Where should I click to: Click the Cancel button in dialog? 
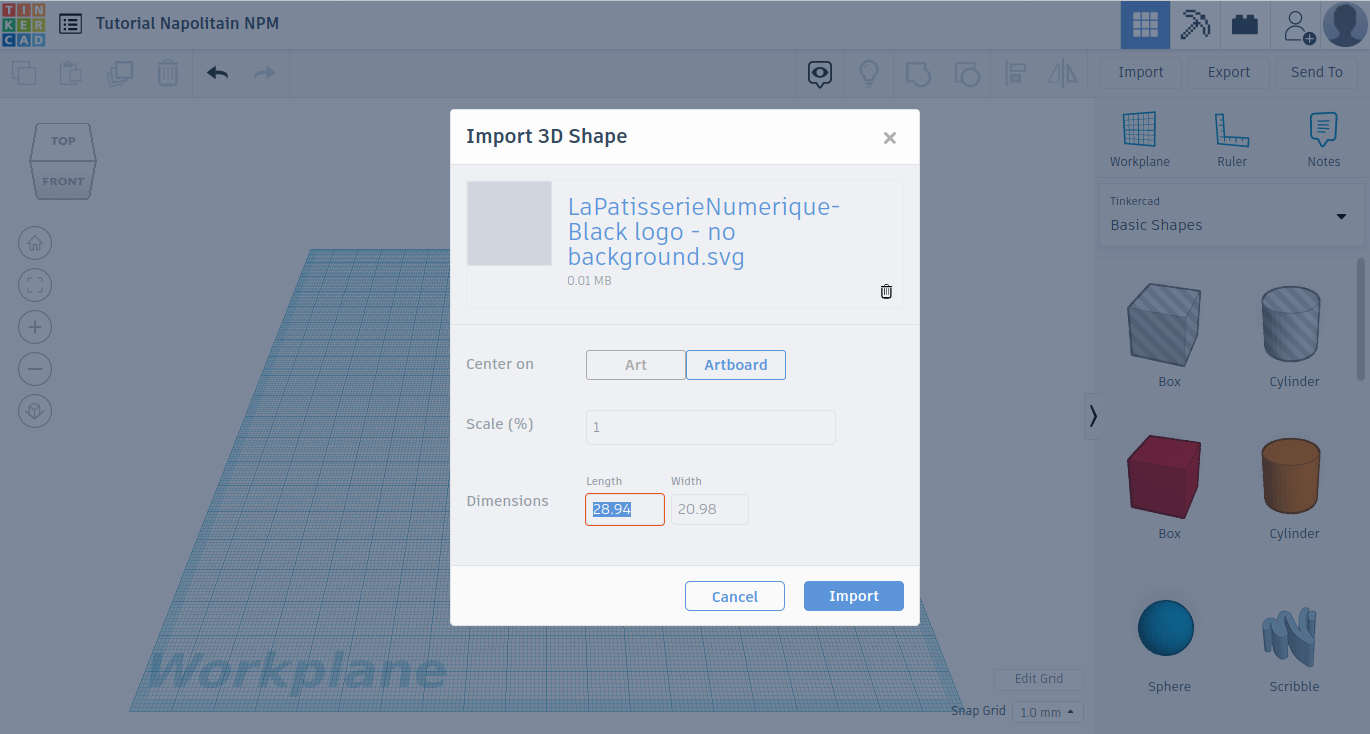pyautogui.click(x=735, y=596)
